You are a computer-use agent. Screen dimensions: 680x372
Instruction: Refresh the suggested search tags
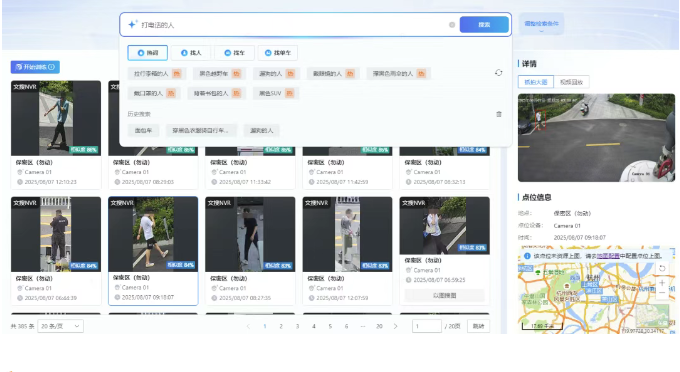click(x=498, y=73)
